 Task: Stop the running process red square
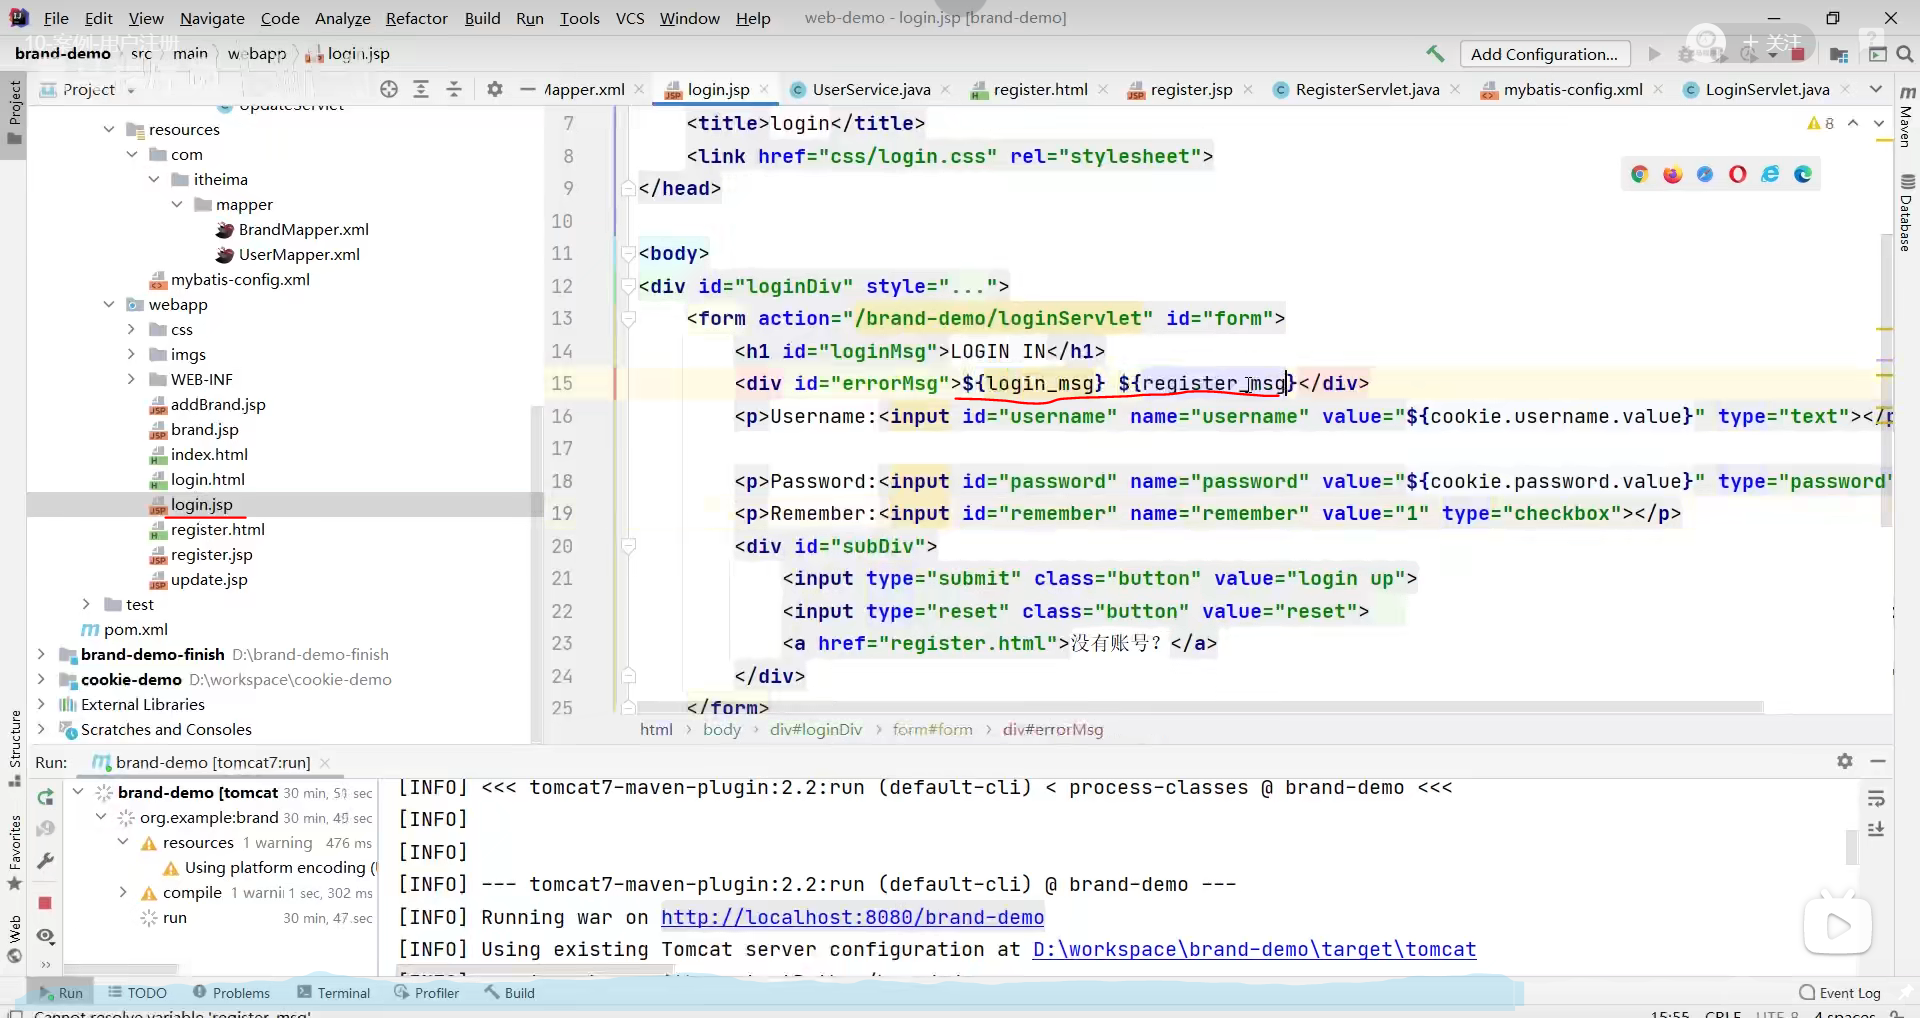(x=45, y=903)
